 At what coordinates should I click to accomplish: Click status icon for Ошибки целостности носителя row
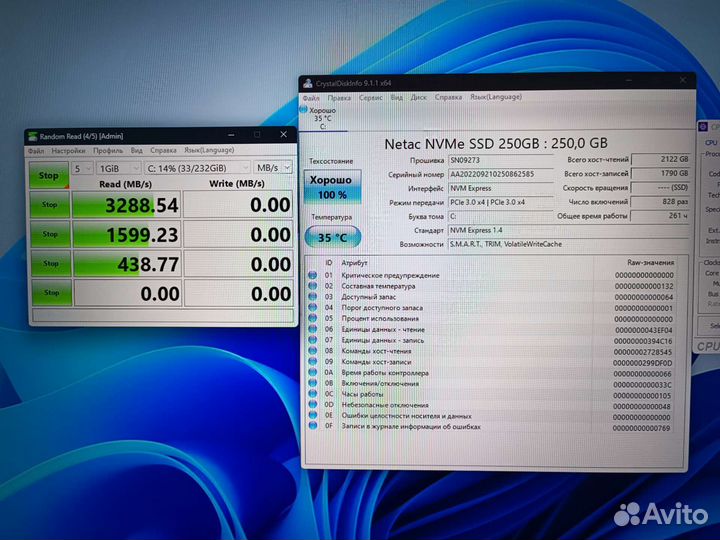tap(313, 415)
